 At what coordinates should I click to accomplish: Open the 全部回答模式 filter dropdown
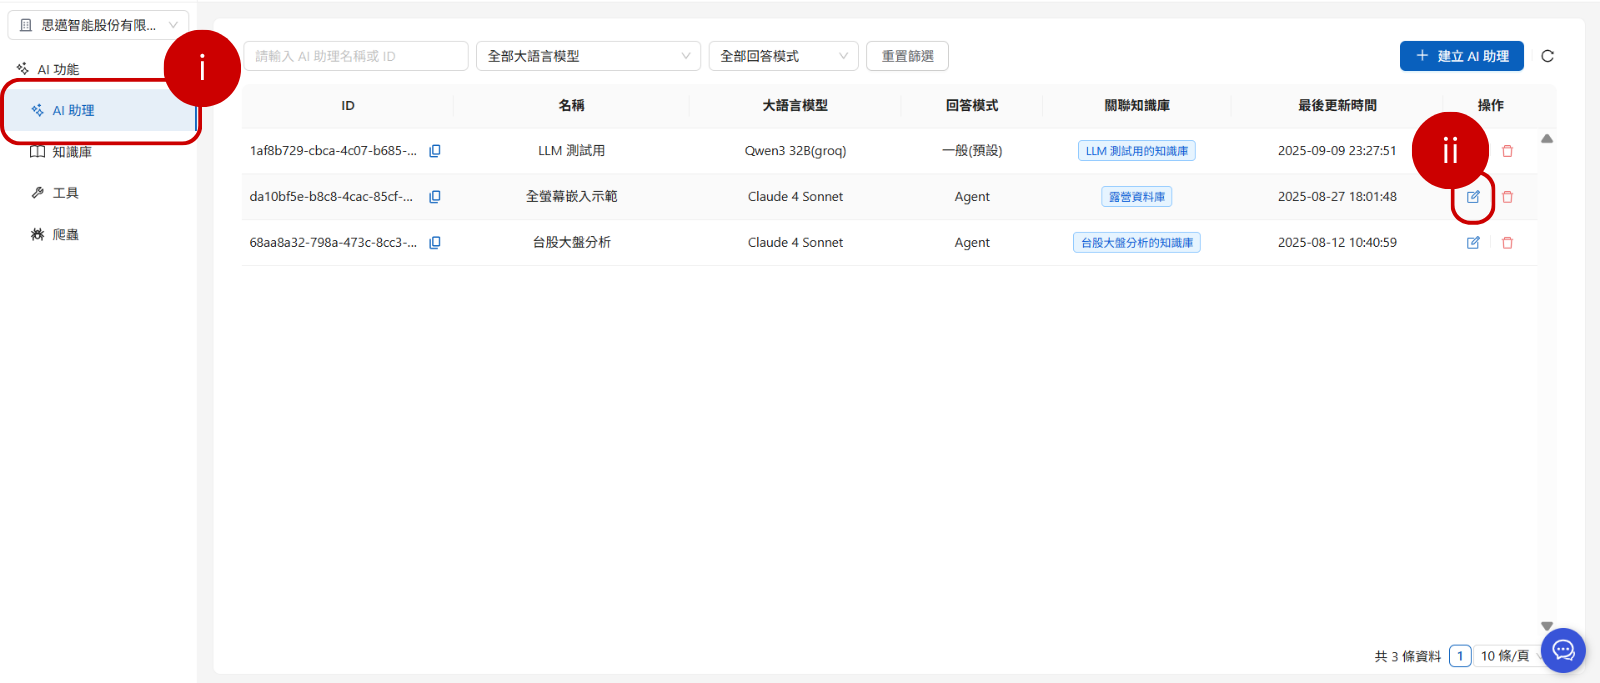[783, 56]
